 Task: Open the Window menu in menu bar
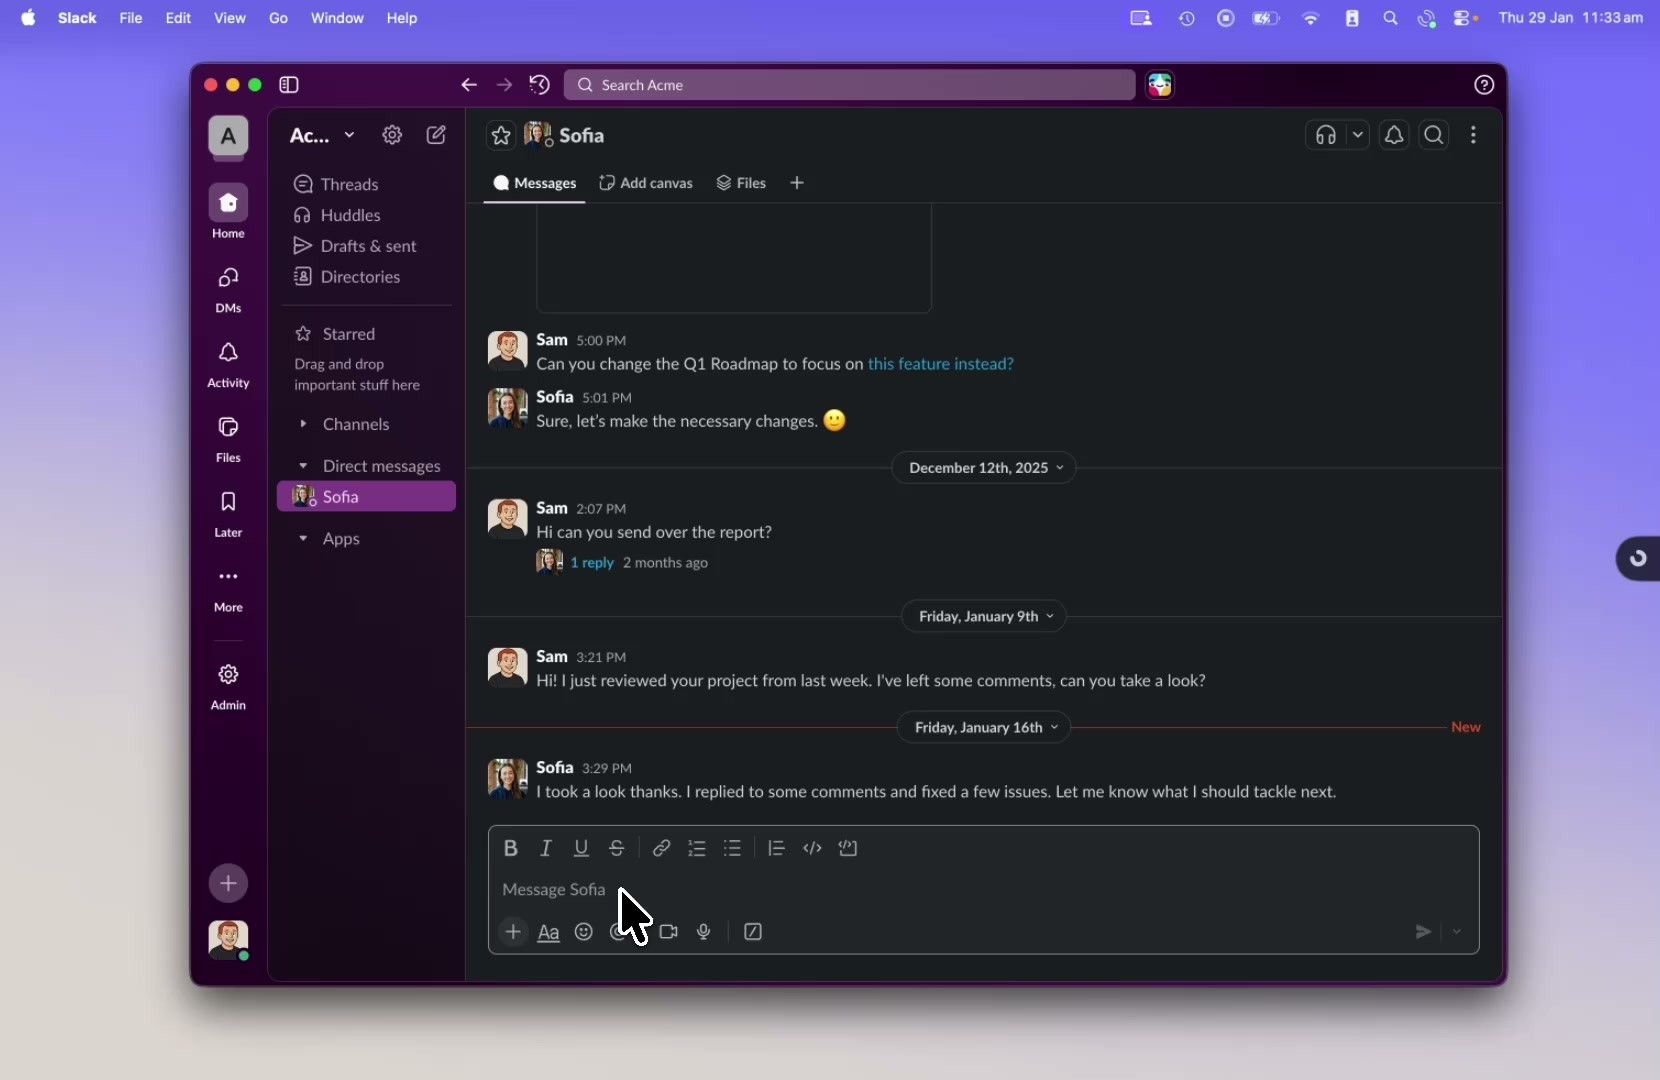pos(337,18)
